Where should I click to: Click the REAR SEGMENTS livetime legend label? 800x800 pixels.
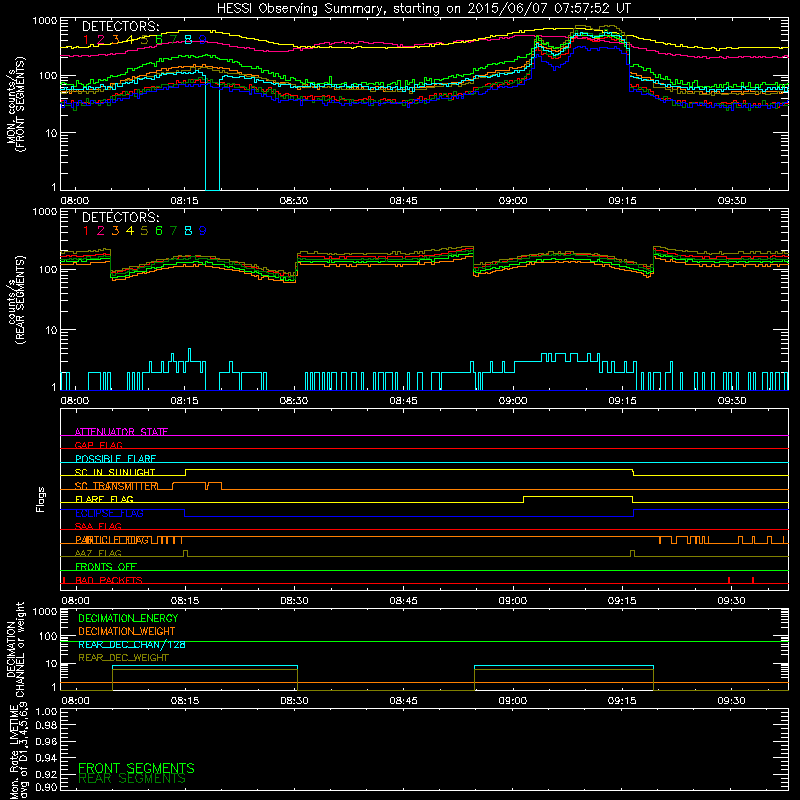pyautogui.click(x=132, y=779)
